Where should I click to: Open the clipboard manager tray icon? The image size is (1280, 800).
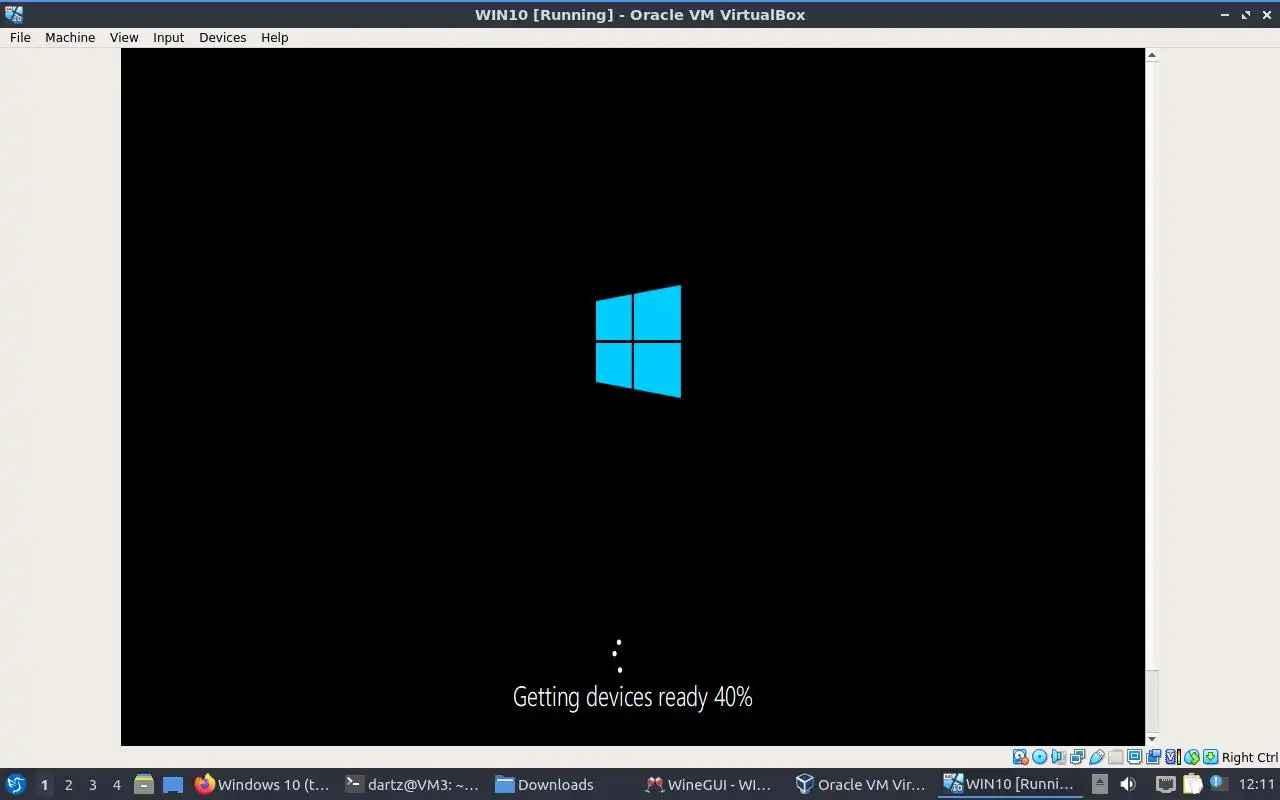[1192, 784]
